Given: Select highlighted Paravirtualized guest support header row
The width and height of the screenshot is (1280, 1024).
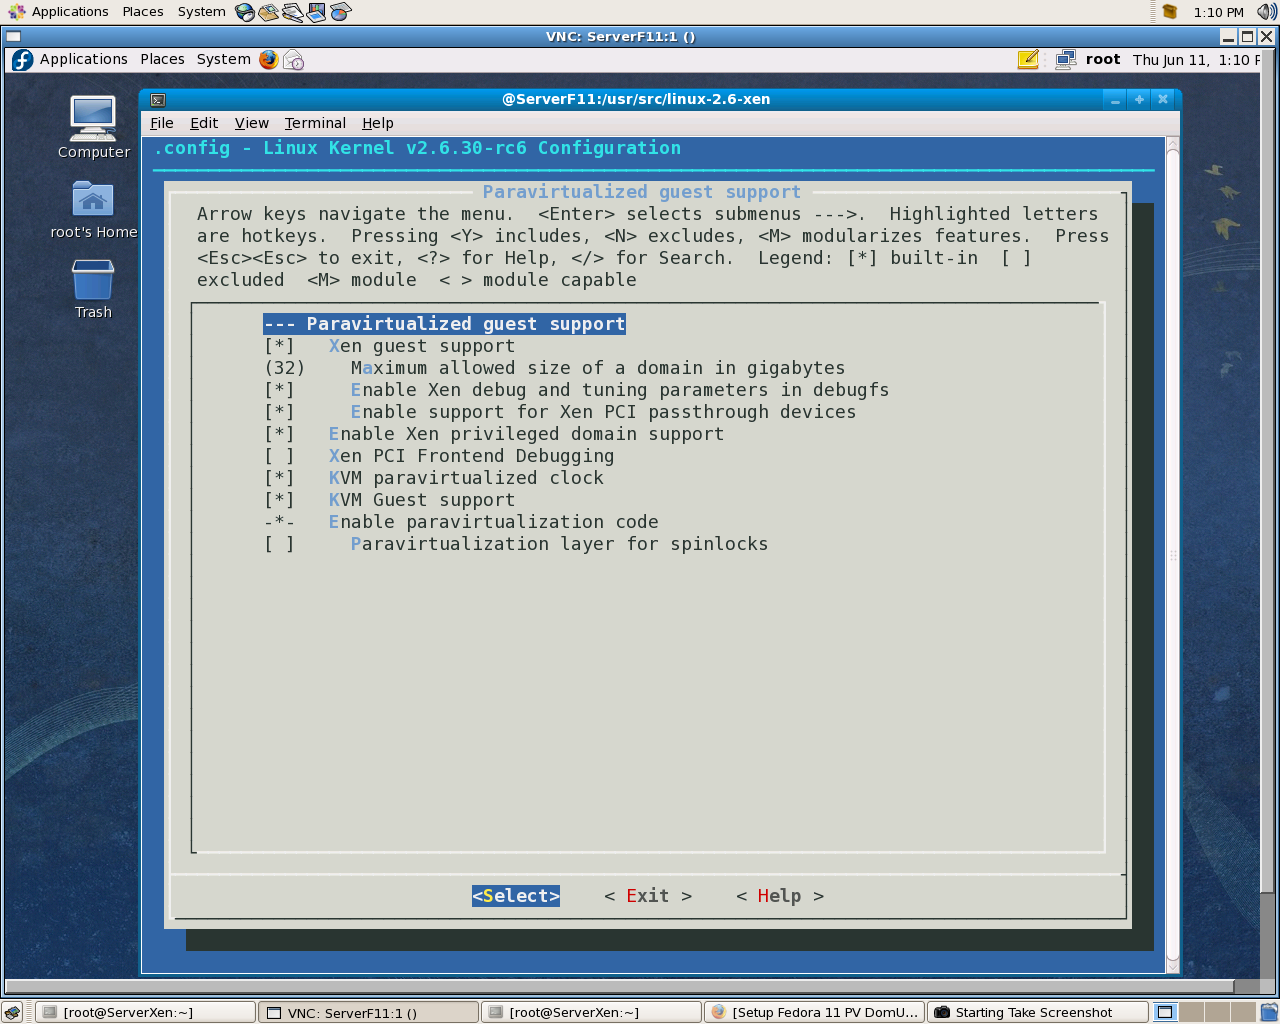Looking at the screenshot, I should click(x=444, y=324).
